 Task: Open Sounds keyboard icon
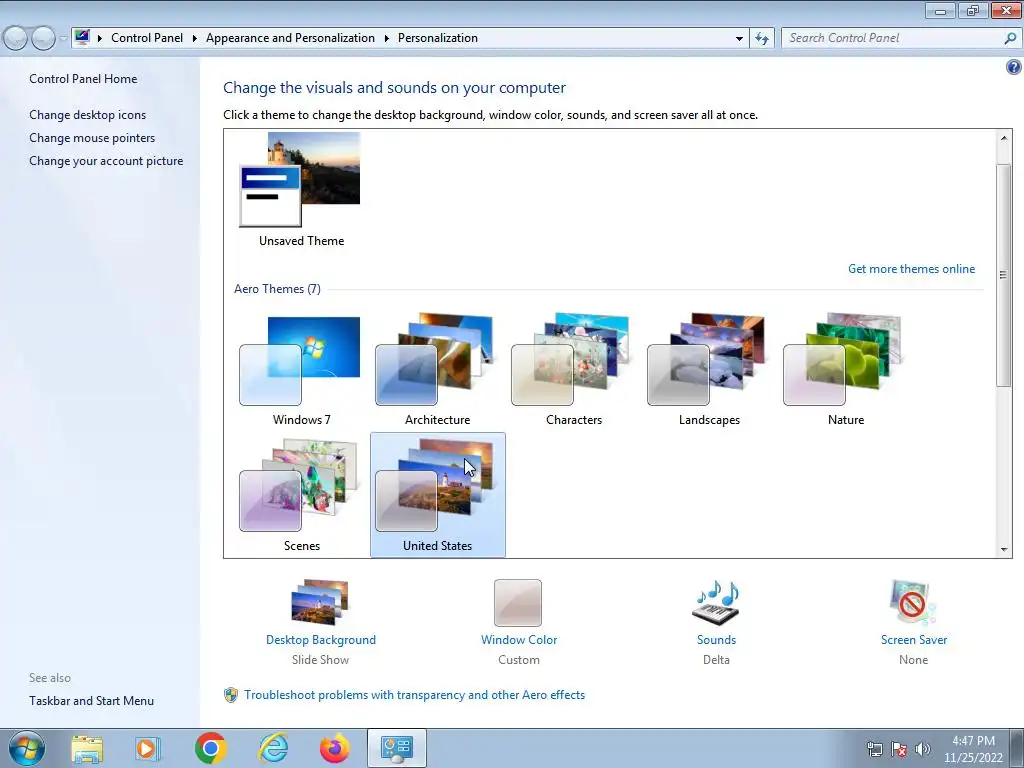click(716, 602)
